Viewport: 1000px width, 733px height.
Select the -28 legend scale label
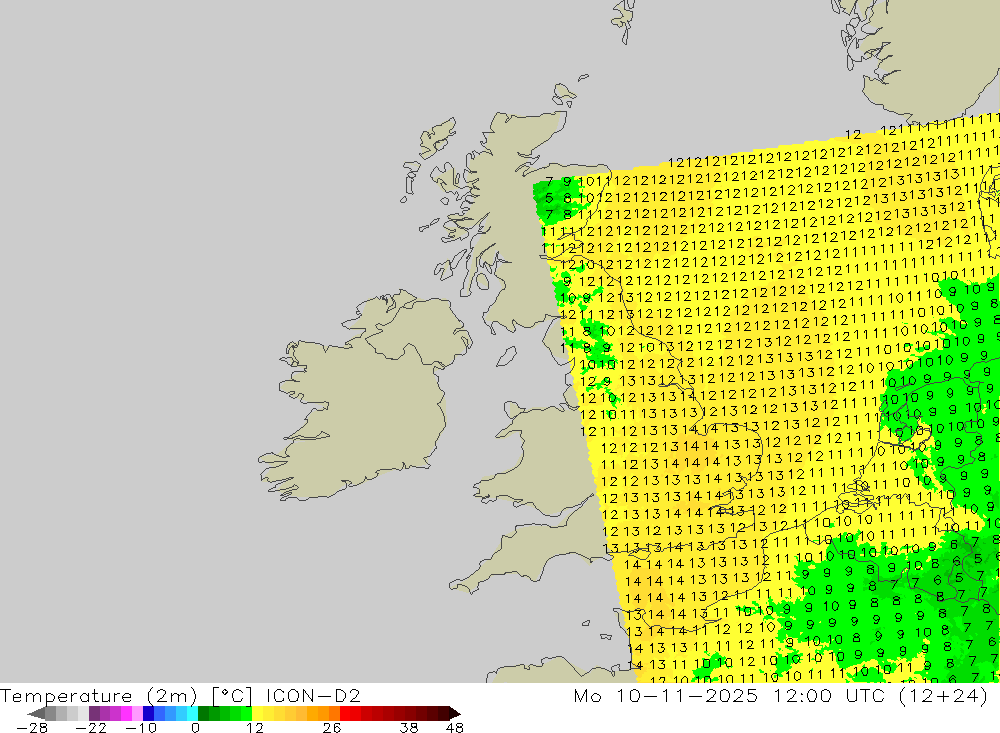32,727
